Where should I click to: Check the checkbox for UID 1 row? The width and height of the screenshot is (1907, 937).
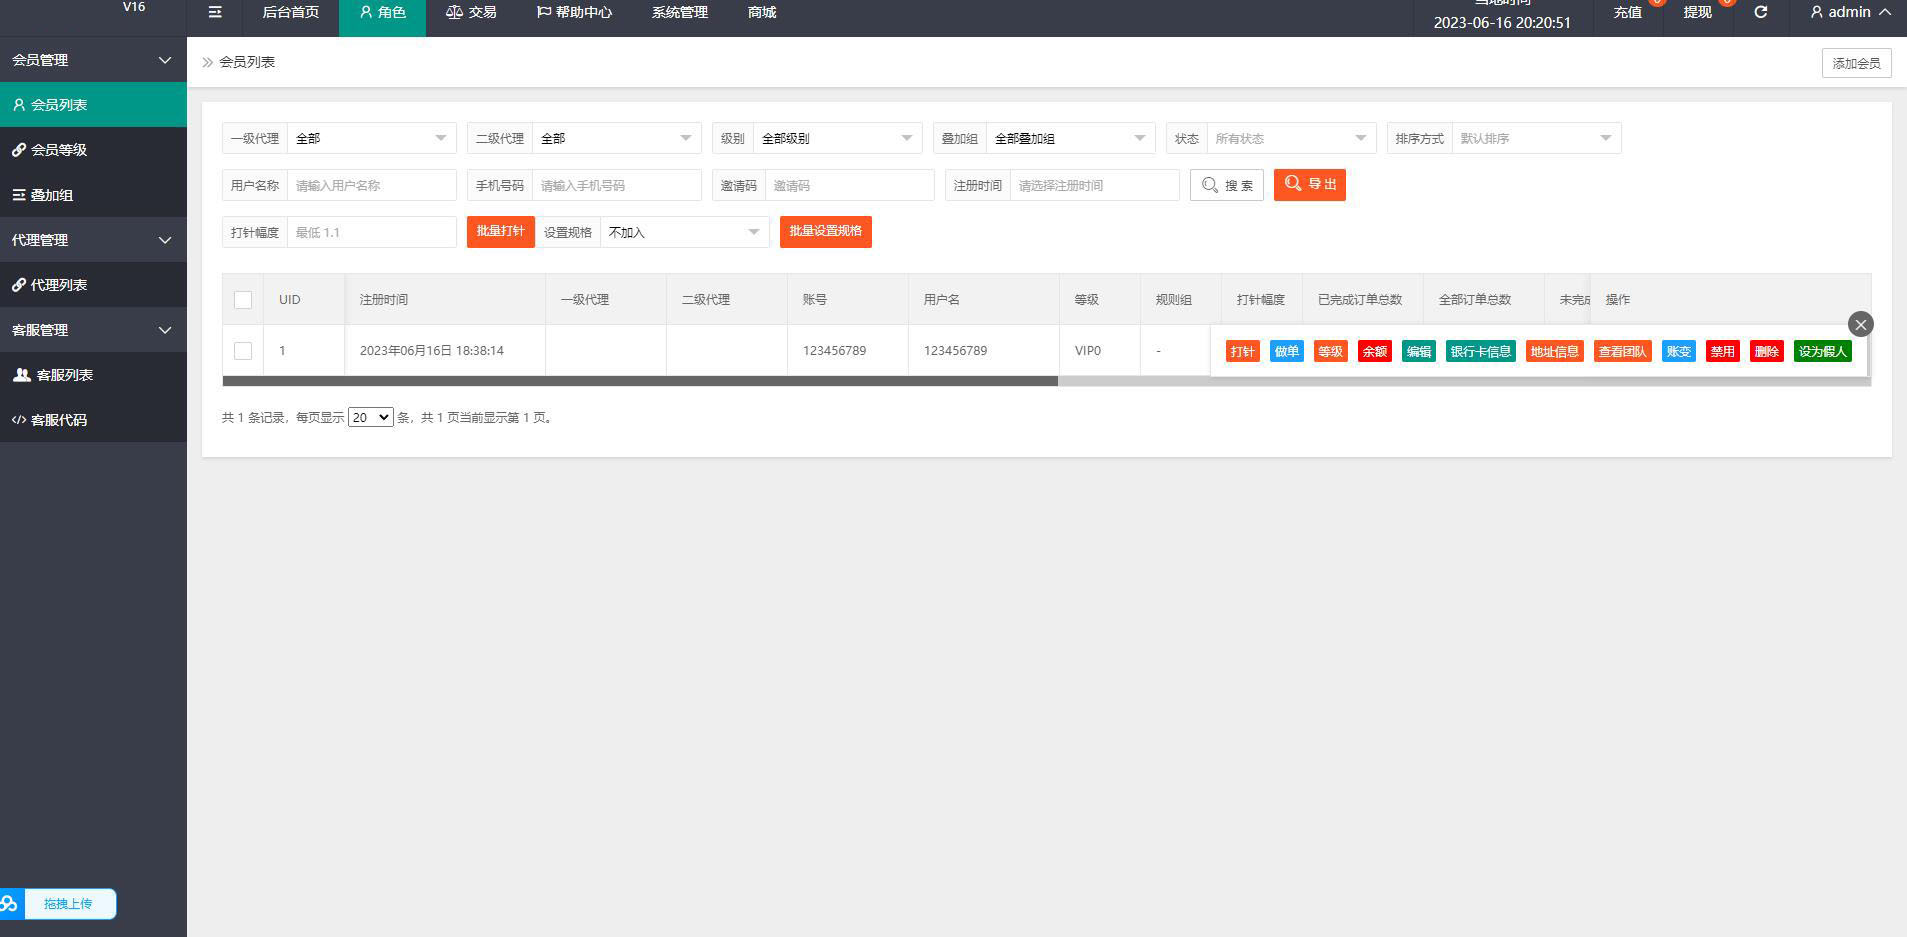(x=243, y=351)
